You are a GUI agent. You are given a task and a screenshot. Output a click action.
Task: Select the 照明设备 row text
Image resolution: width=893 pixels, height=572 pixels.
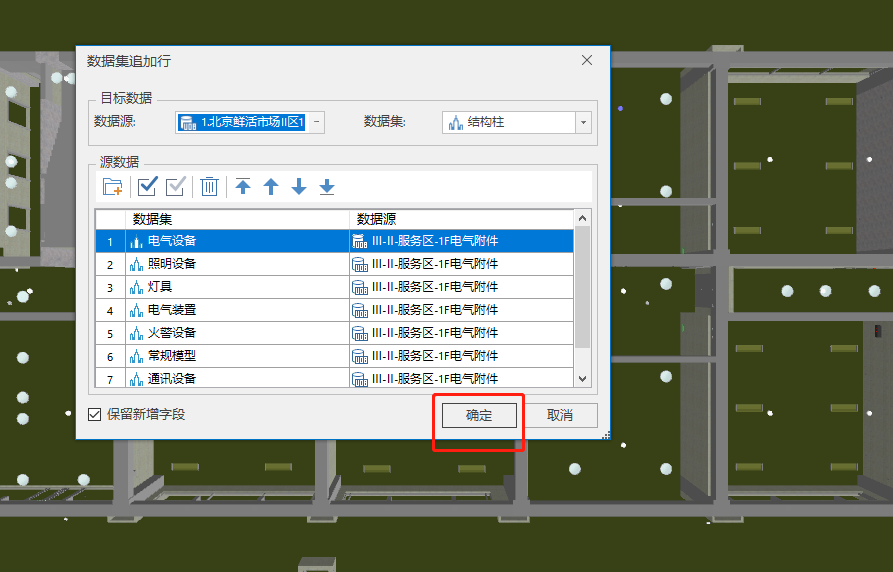(x=172, y=264)
